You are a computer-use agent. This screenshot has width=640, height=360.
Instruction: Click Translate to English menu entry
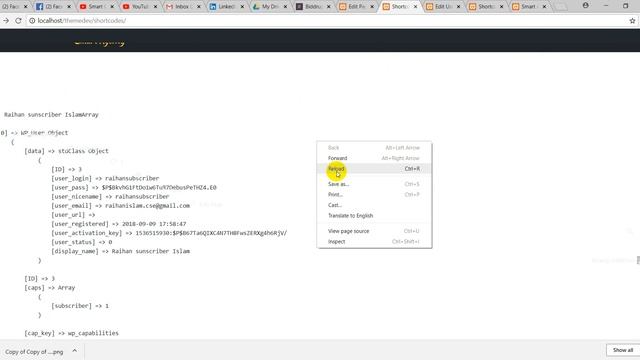pos(374,216)
